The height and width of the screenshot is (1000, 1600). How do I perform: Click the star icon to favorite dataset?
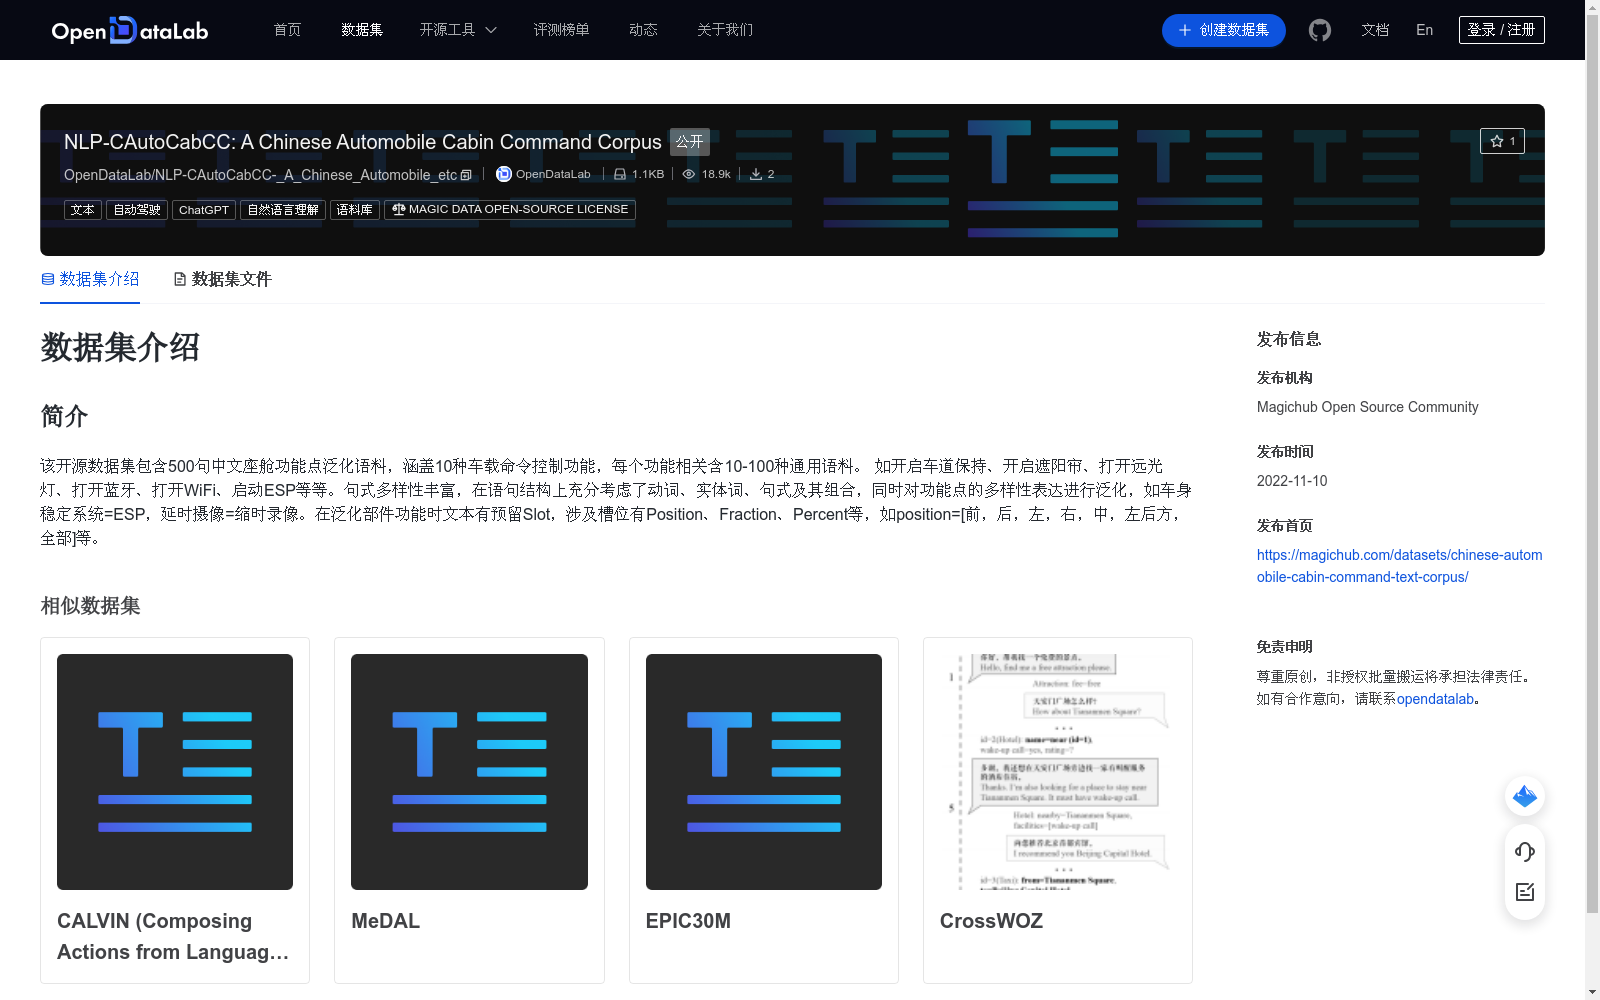coord(1497,141)
